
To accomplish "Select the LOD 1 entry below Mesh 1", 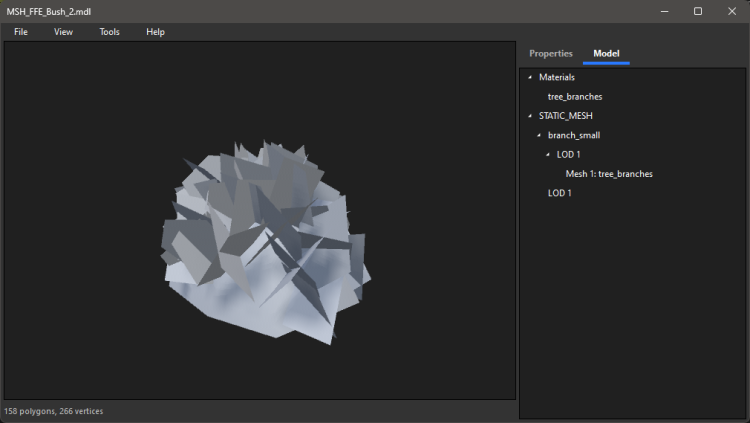I will 560,193.
